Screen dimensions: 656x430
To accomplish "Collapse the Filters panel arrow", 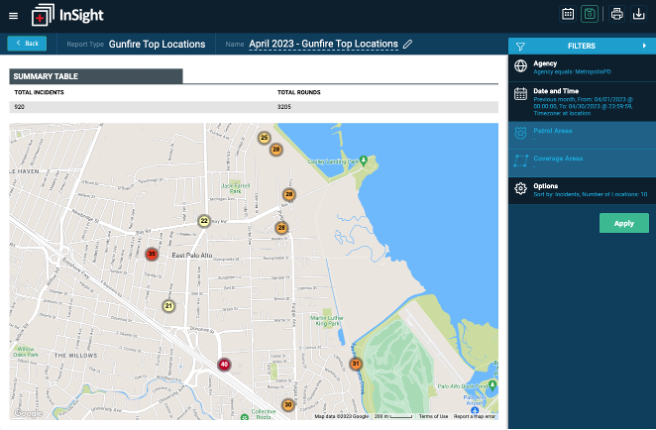I will (644, 46).
